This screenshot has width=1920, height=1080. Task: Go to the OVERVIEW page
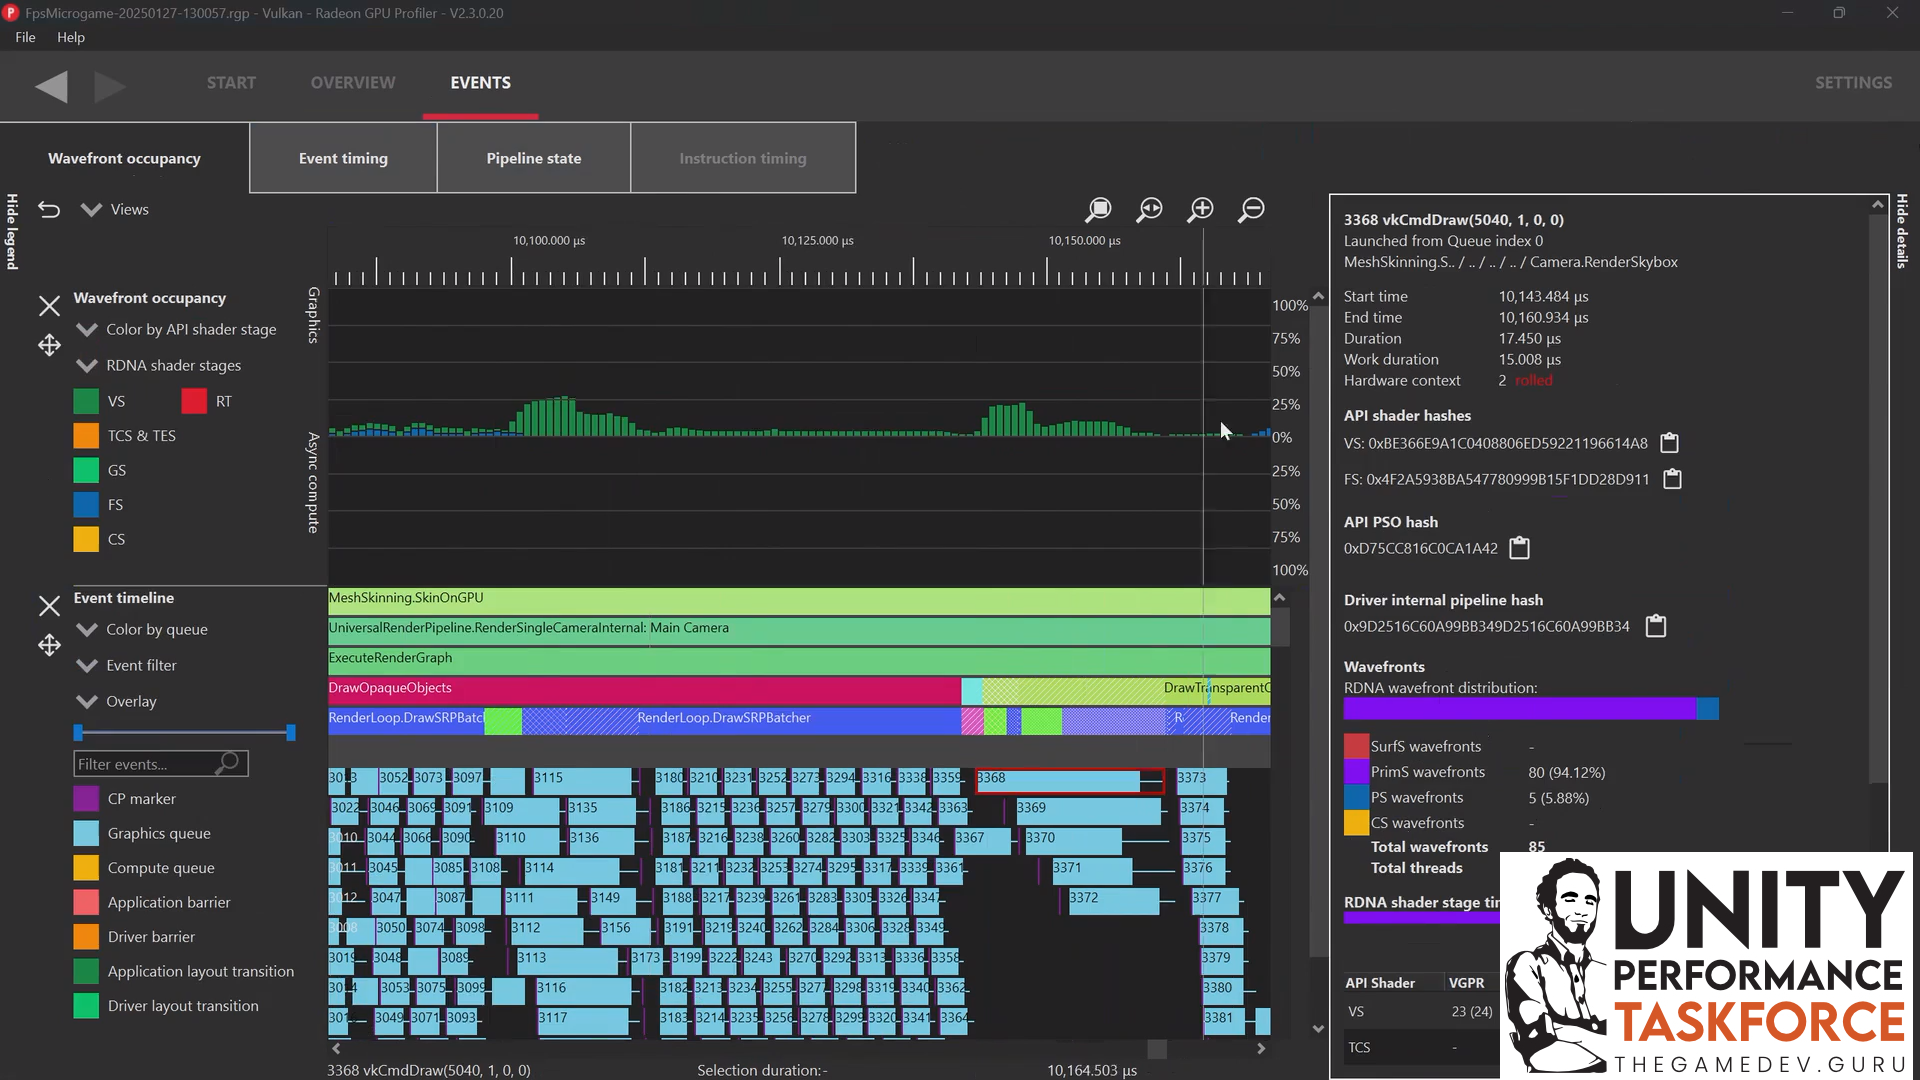pos(352,83)
